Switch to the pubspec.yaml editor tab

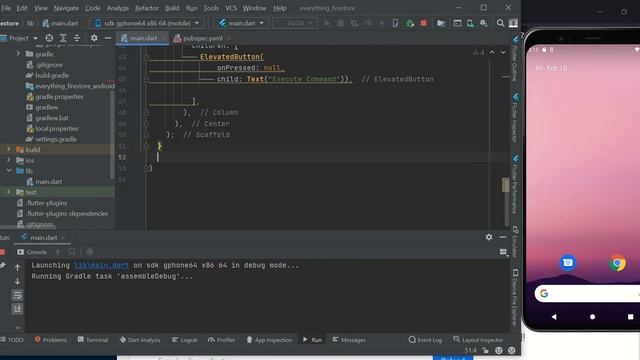pos(202,38)
